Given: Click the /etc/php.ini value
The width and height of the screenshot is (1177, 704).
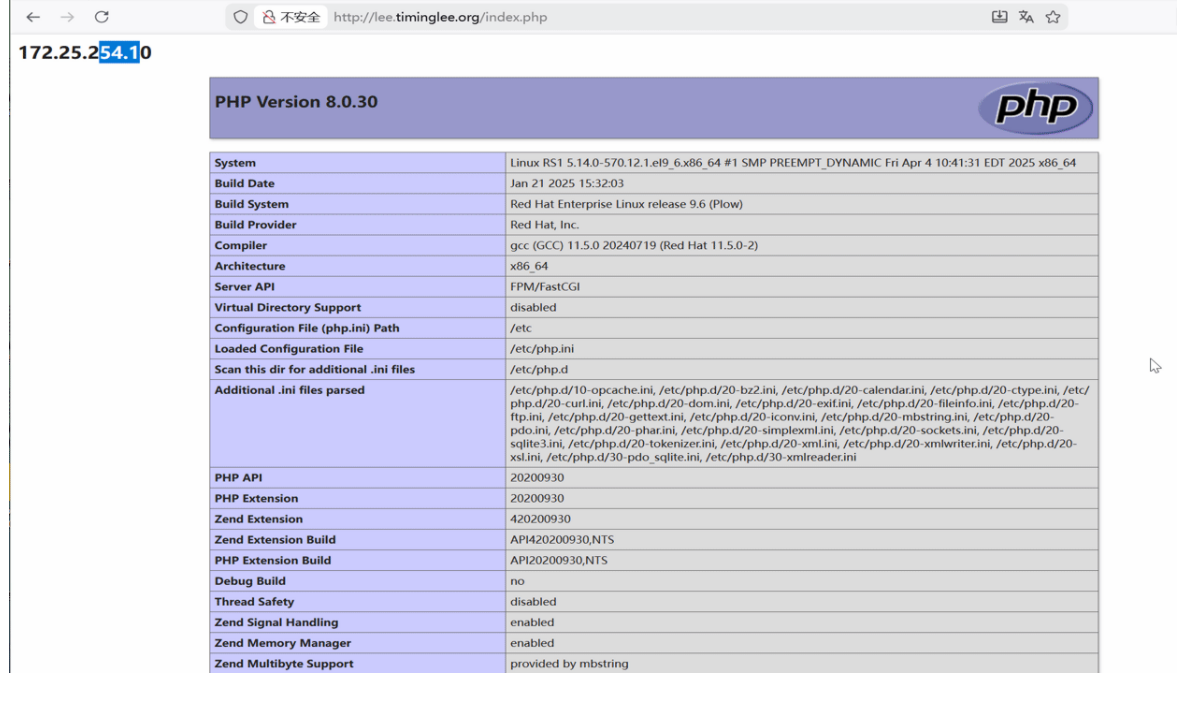Looking at the screenshot, I should (542, 348).
